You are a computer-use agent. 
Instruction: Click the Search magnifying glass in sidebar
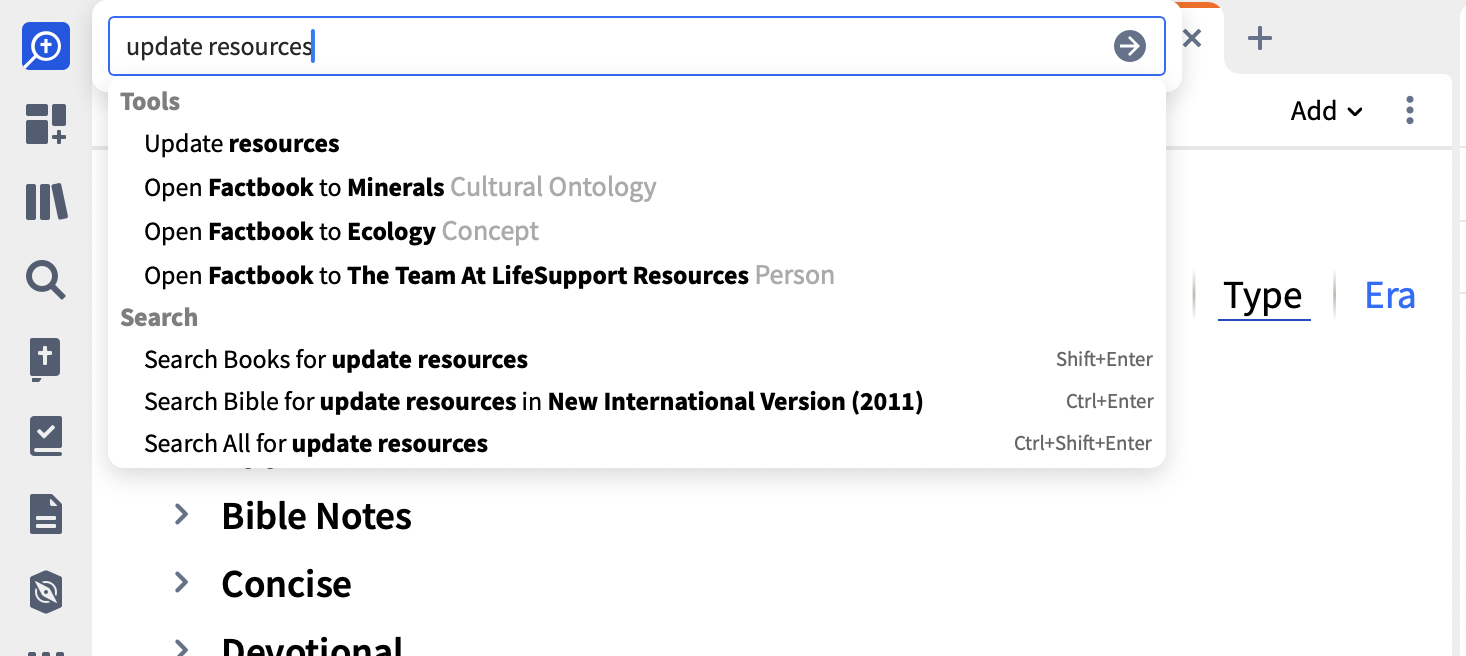point(46,280)
